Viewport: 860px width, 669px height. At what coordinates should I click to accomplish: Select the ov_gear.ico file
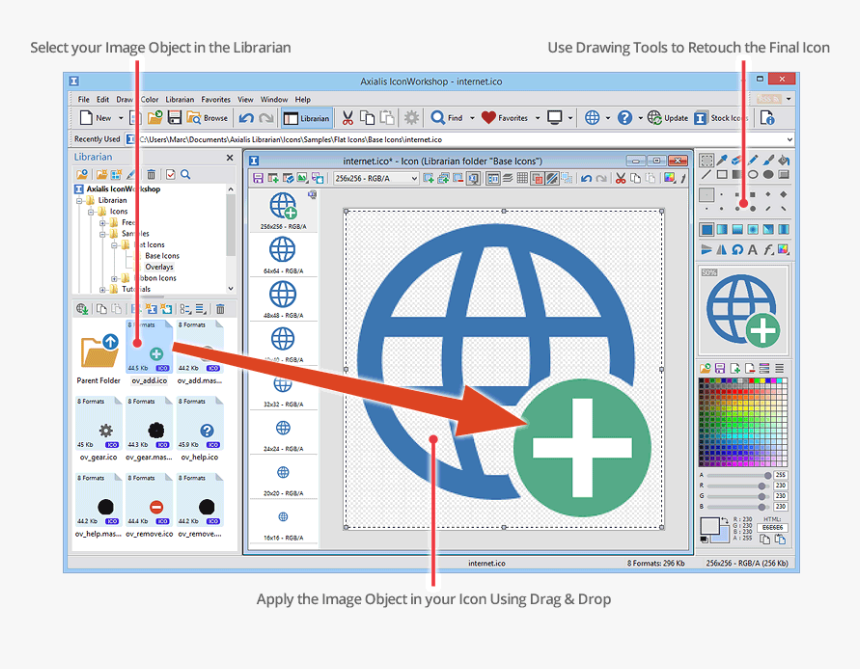pos(99,429)
